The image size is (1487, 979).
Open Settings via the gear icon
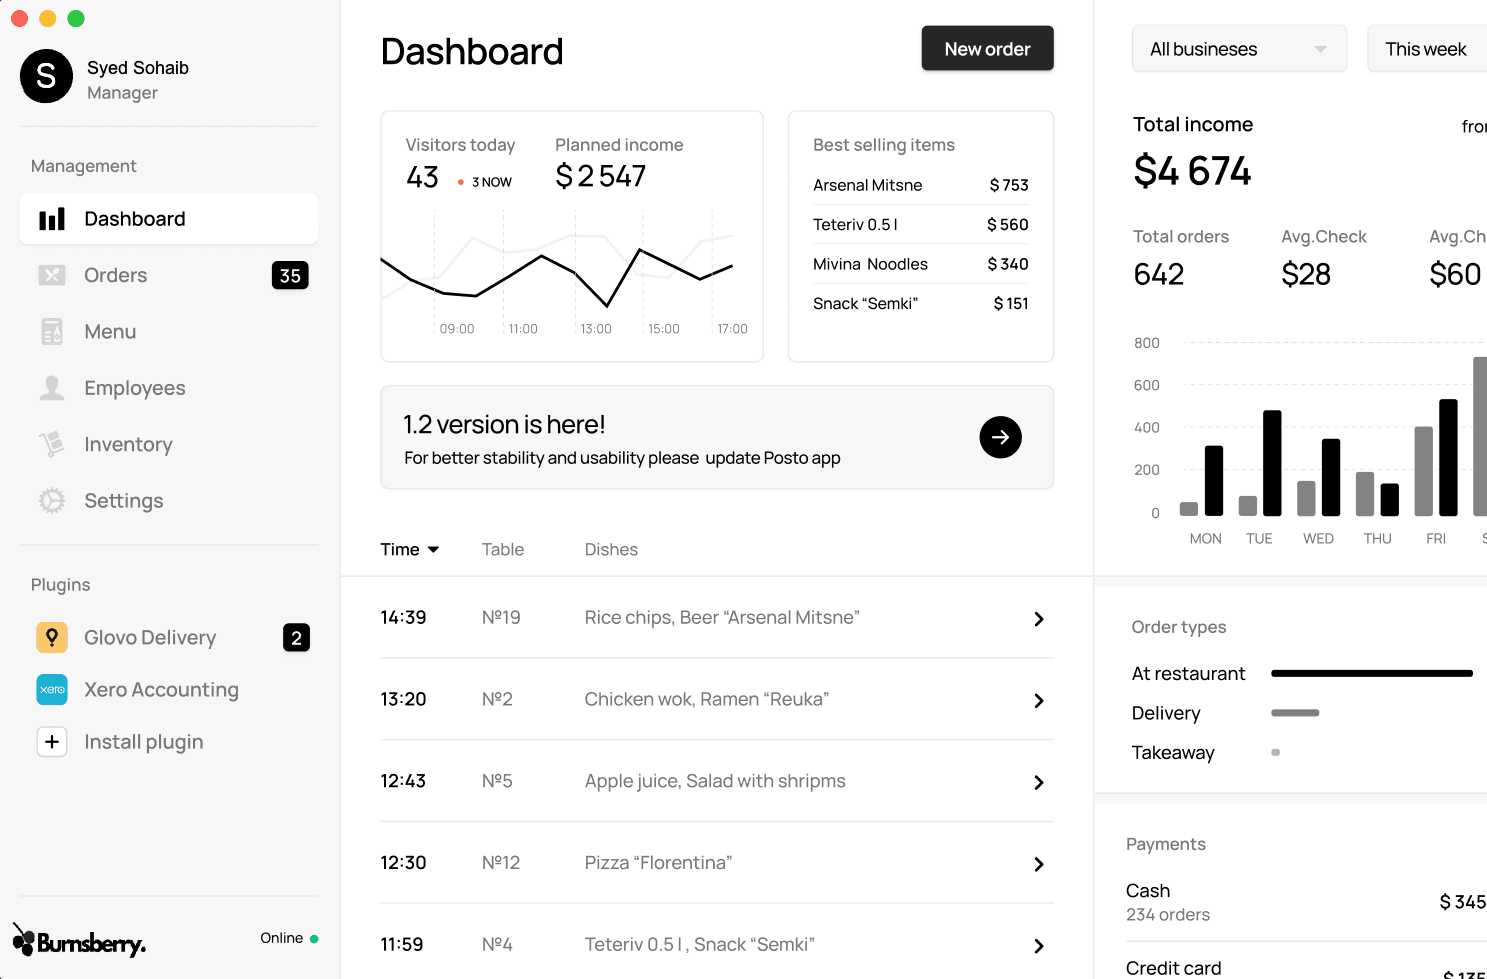click(52, 501)
